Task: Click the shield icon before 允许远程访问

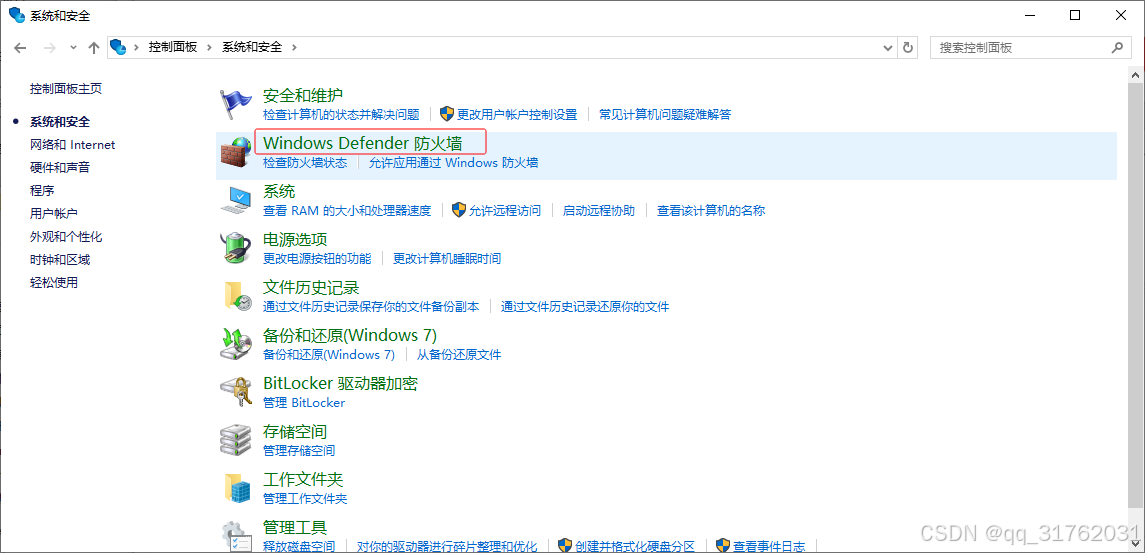Action: 459,210
